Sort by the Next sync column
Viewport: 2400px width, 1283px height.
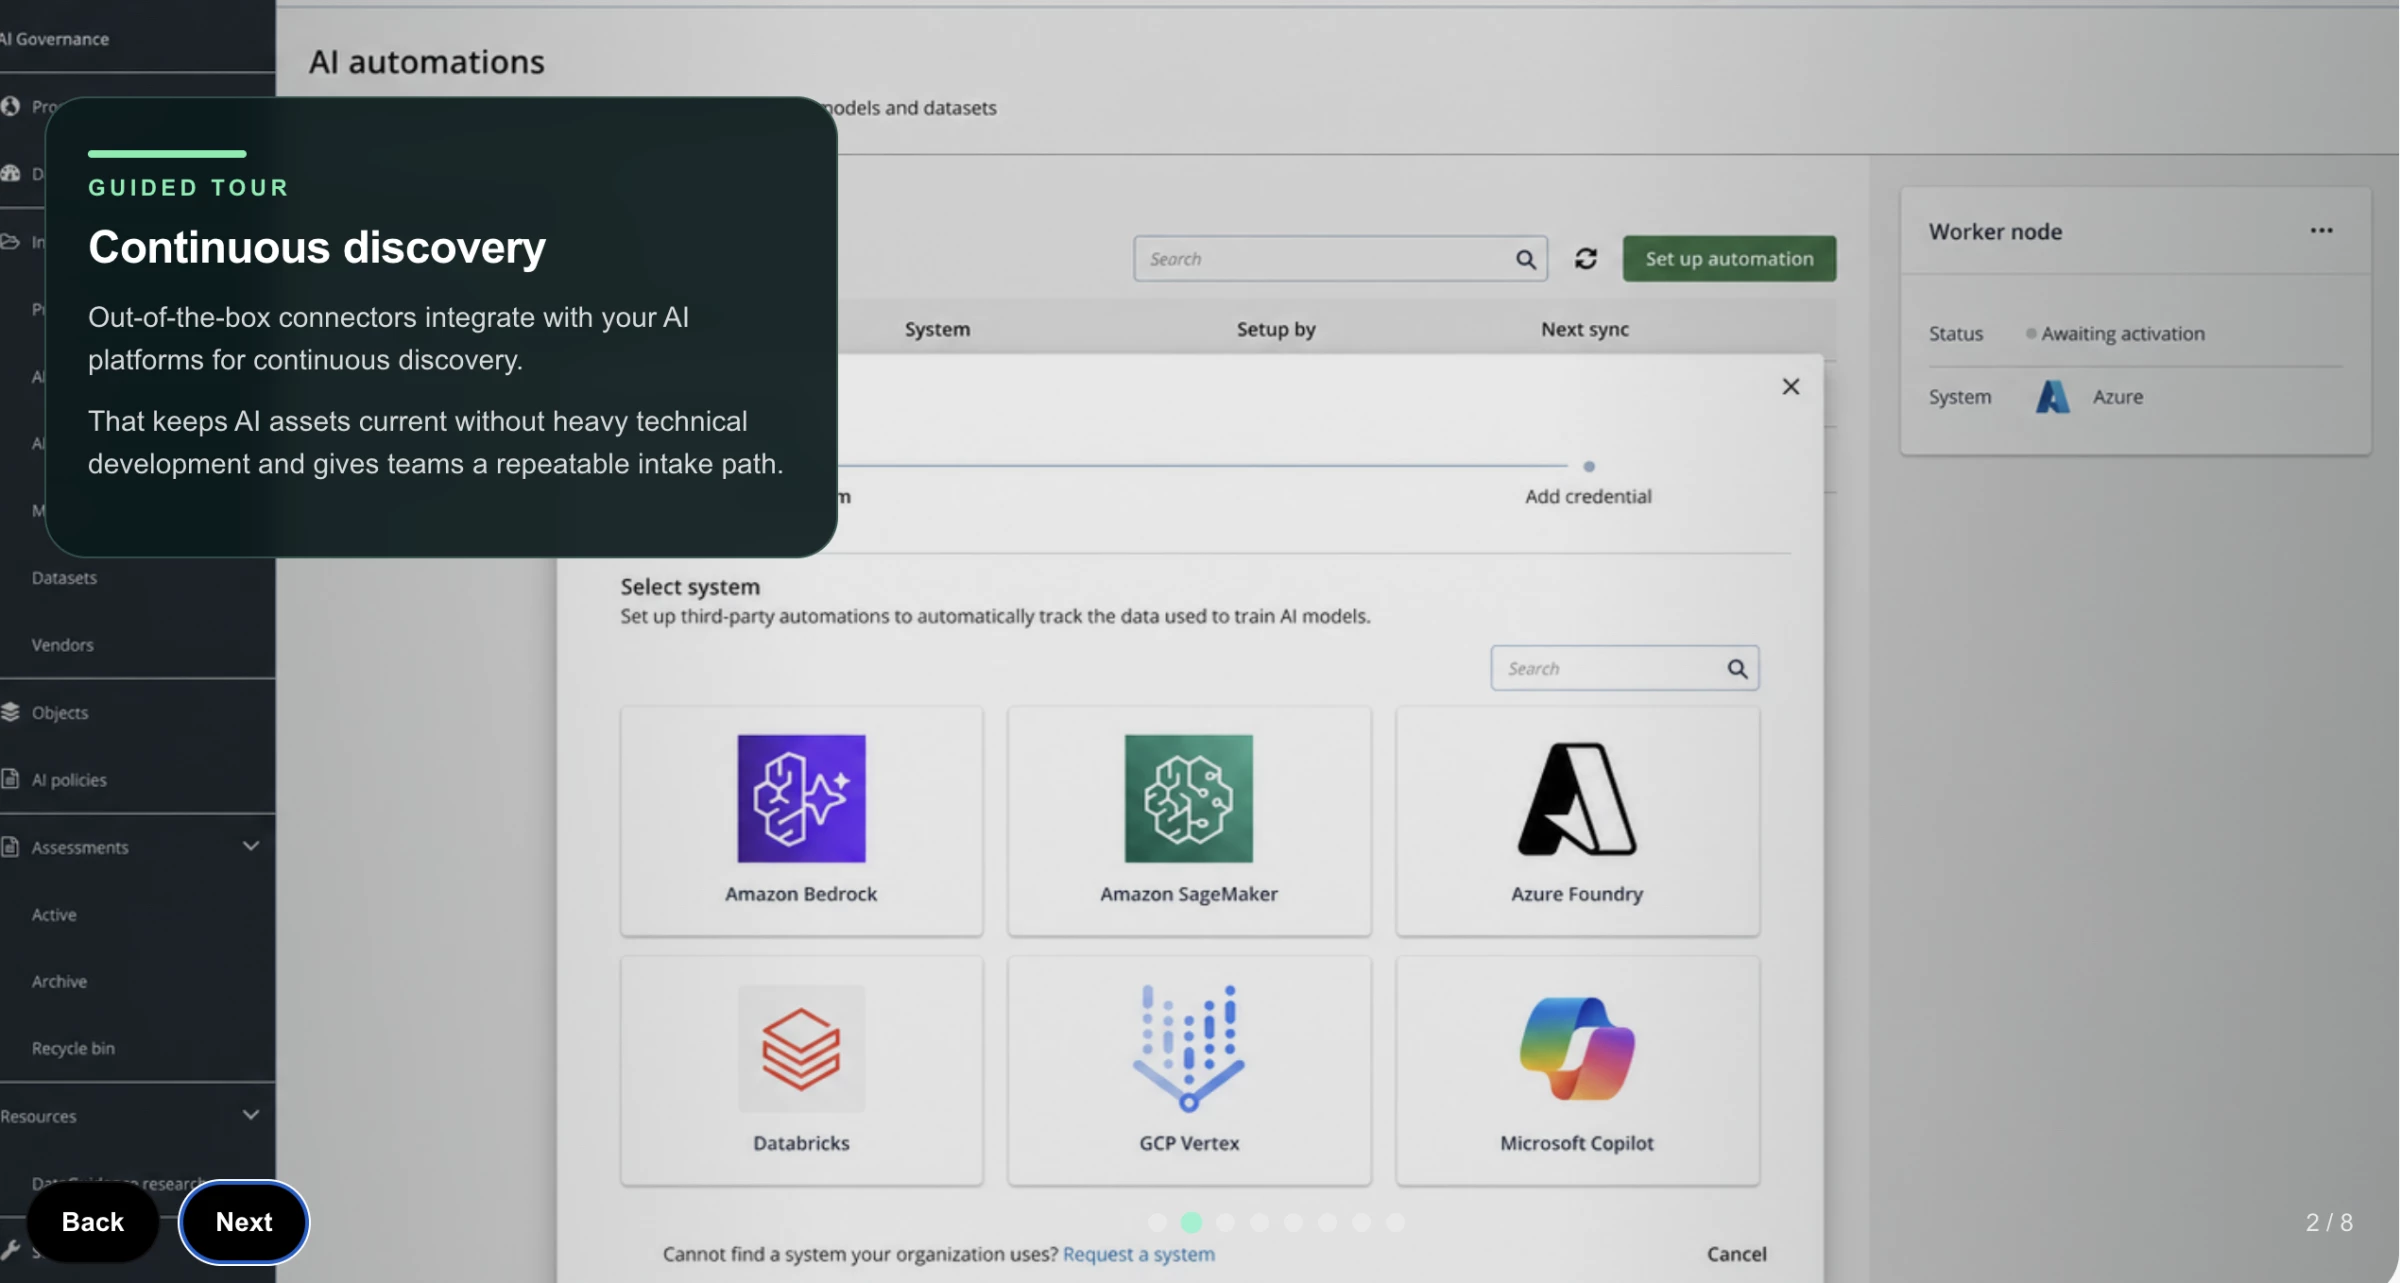[x=1584, y=329]
